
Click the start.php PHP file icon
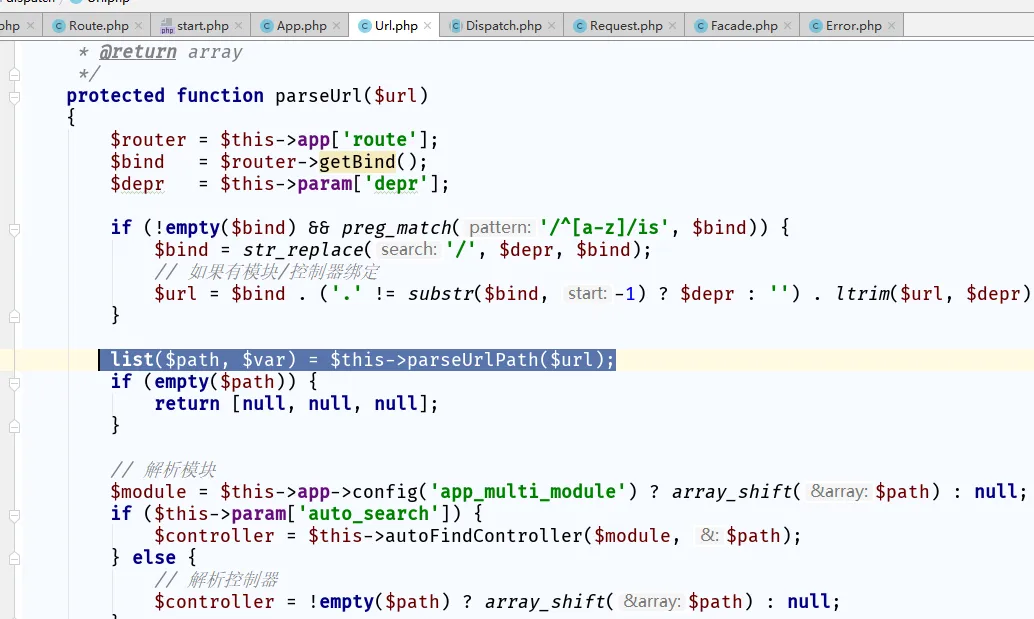167,25
